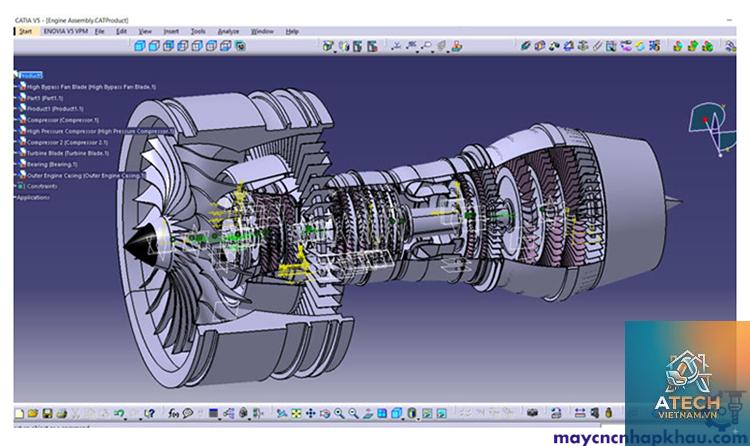This screenshot has height=446, width=750.
Task: Select Compressor (Compressor.1) in the tree
Action: 63,120
